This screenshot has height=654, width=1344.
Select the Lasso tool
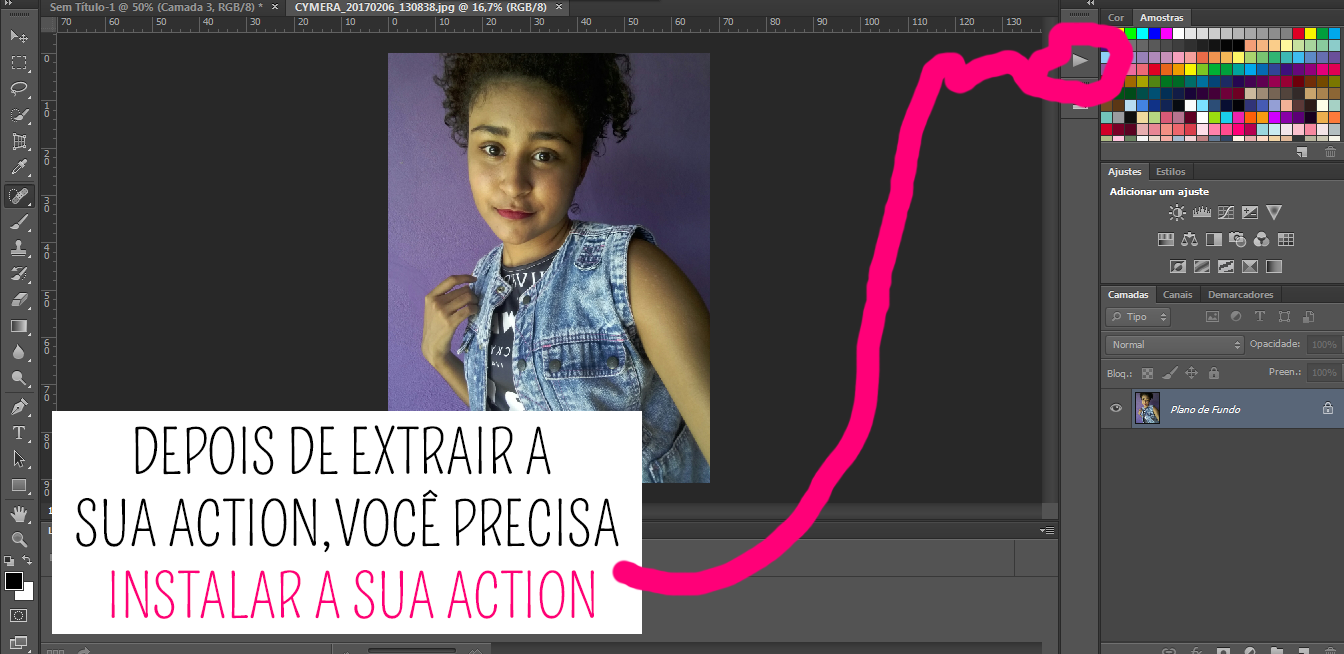[19, 89]
